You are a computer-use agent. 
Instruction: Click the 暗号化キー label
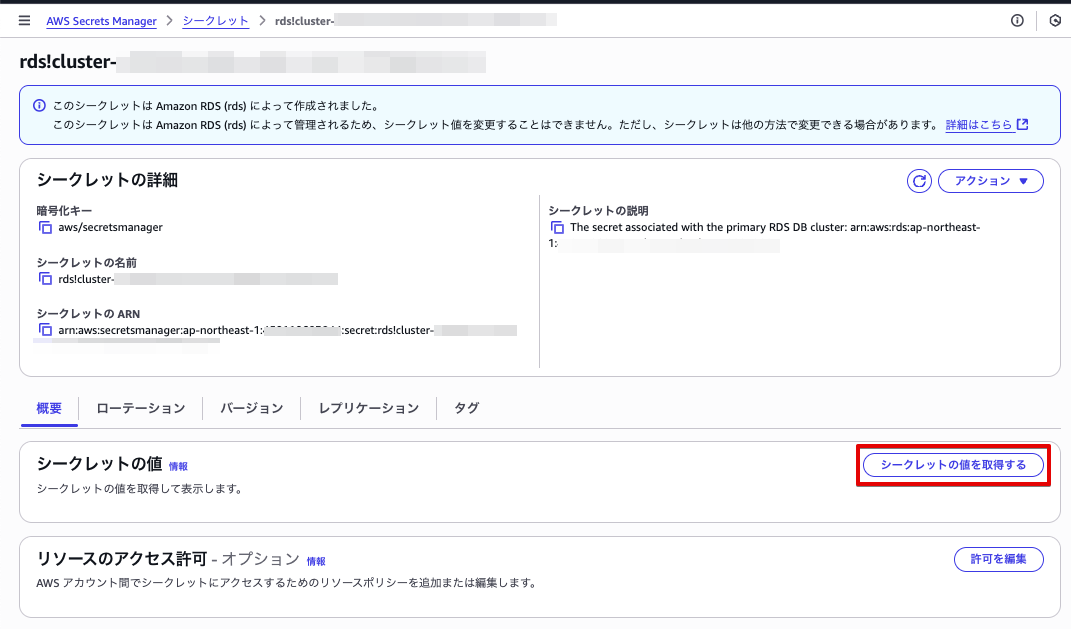click(x=64, y=211)
